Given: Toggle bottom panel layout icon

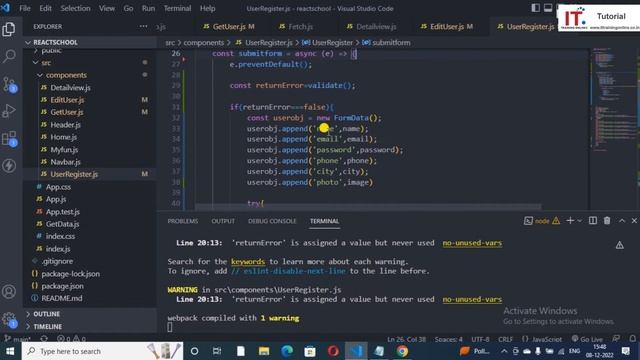Looking at the screenshot, I should coord(548,8).
